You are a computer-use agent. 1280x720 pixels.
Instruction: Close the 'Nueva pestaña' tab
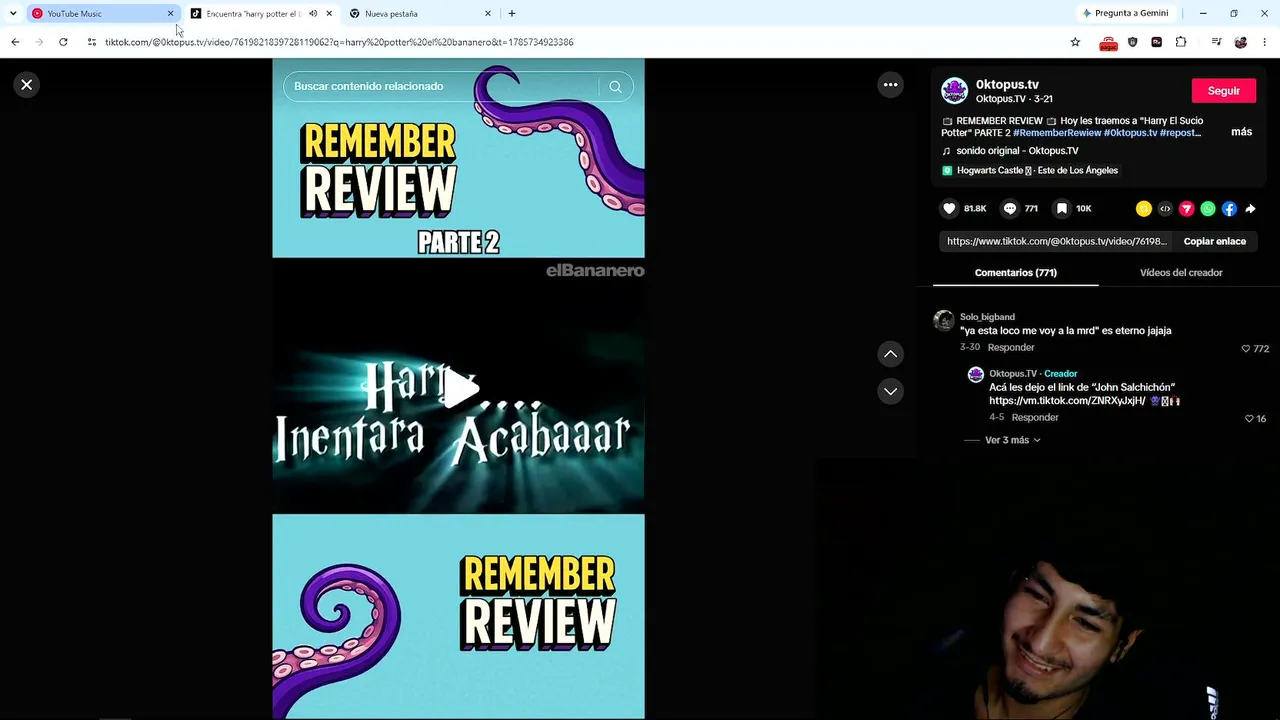pyautogui.click(x=488, y=14)
